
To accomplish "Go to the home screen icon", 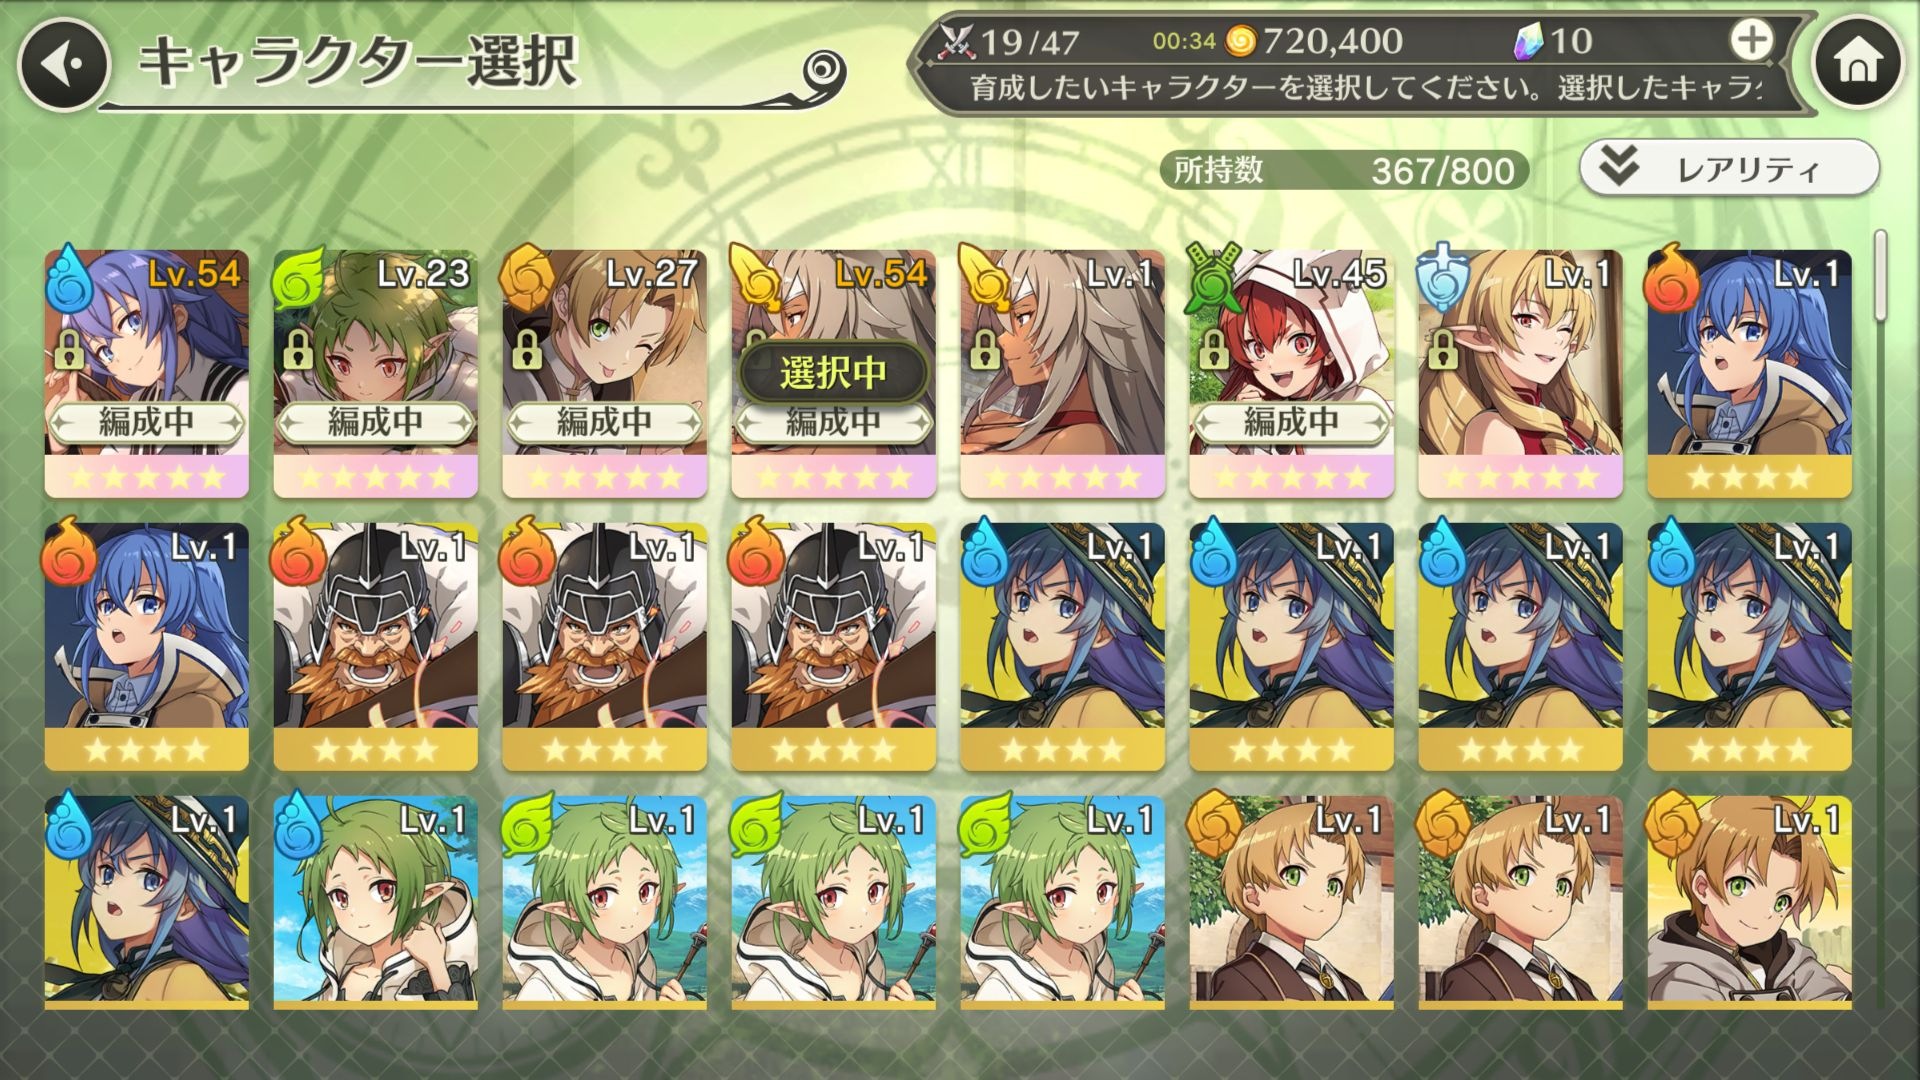I will pyautogui.click(x=1858, y=64).
